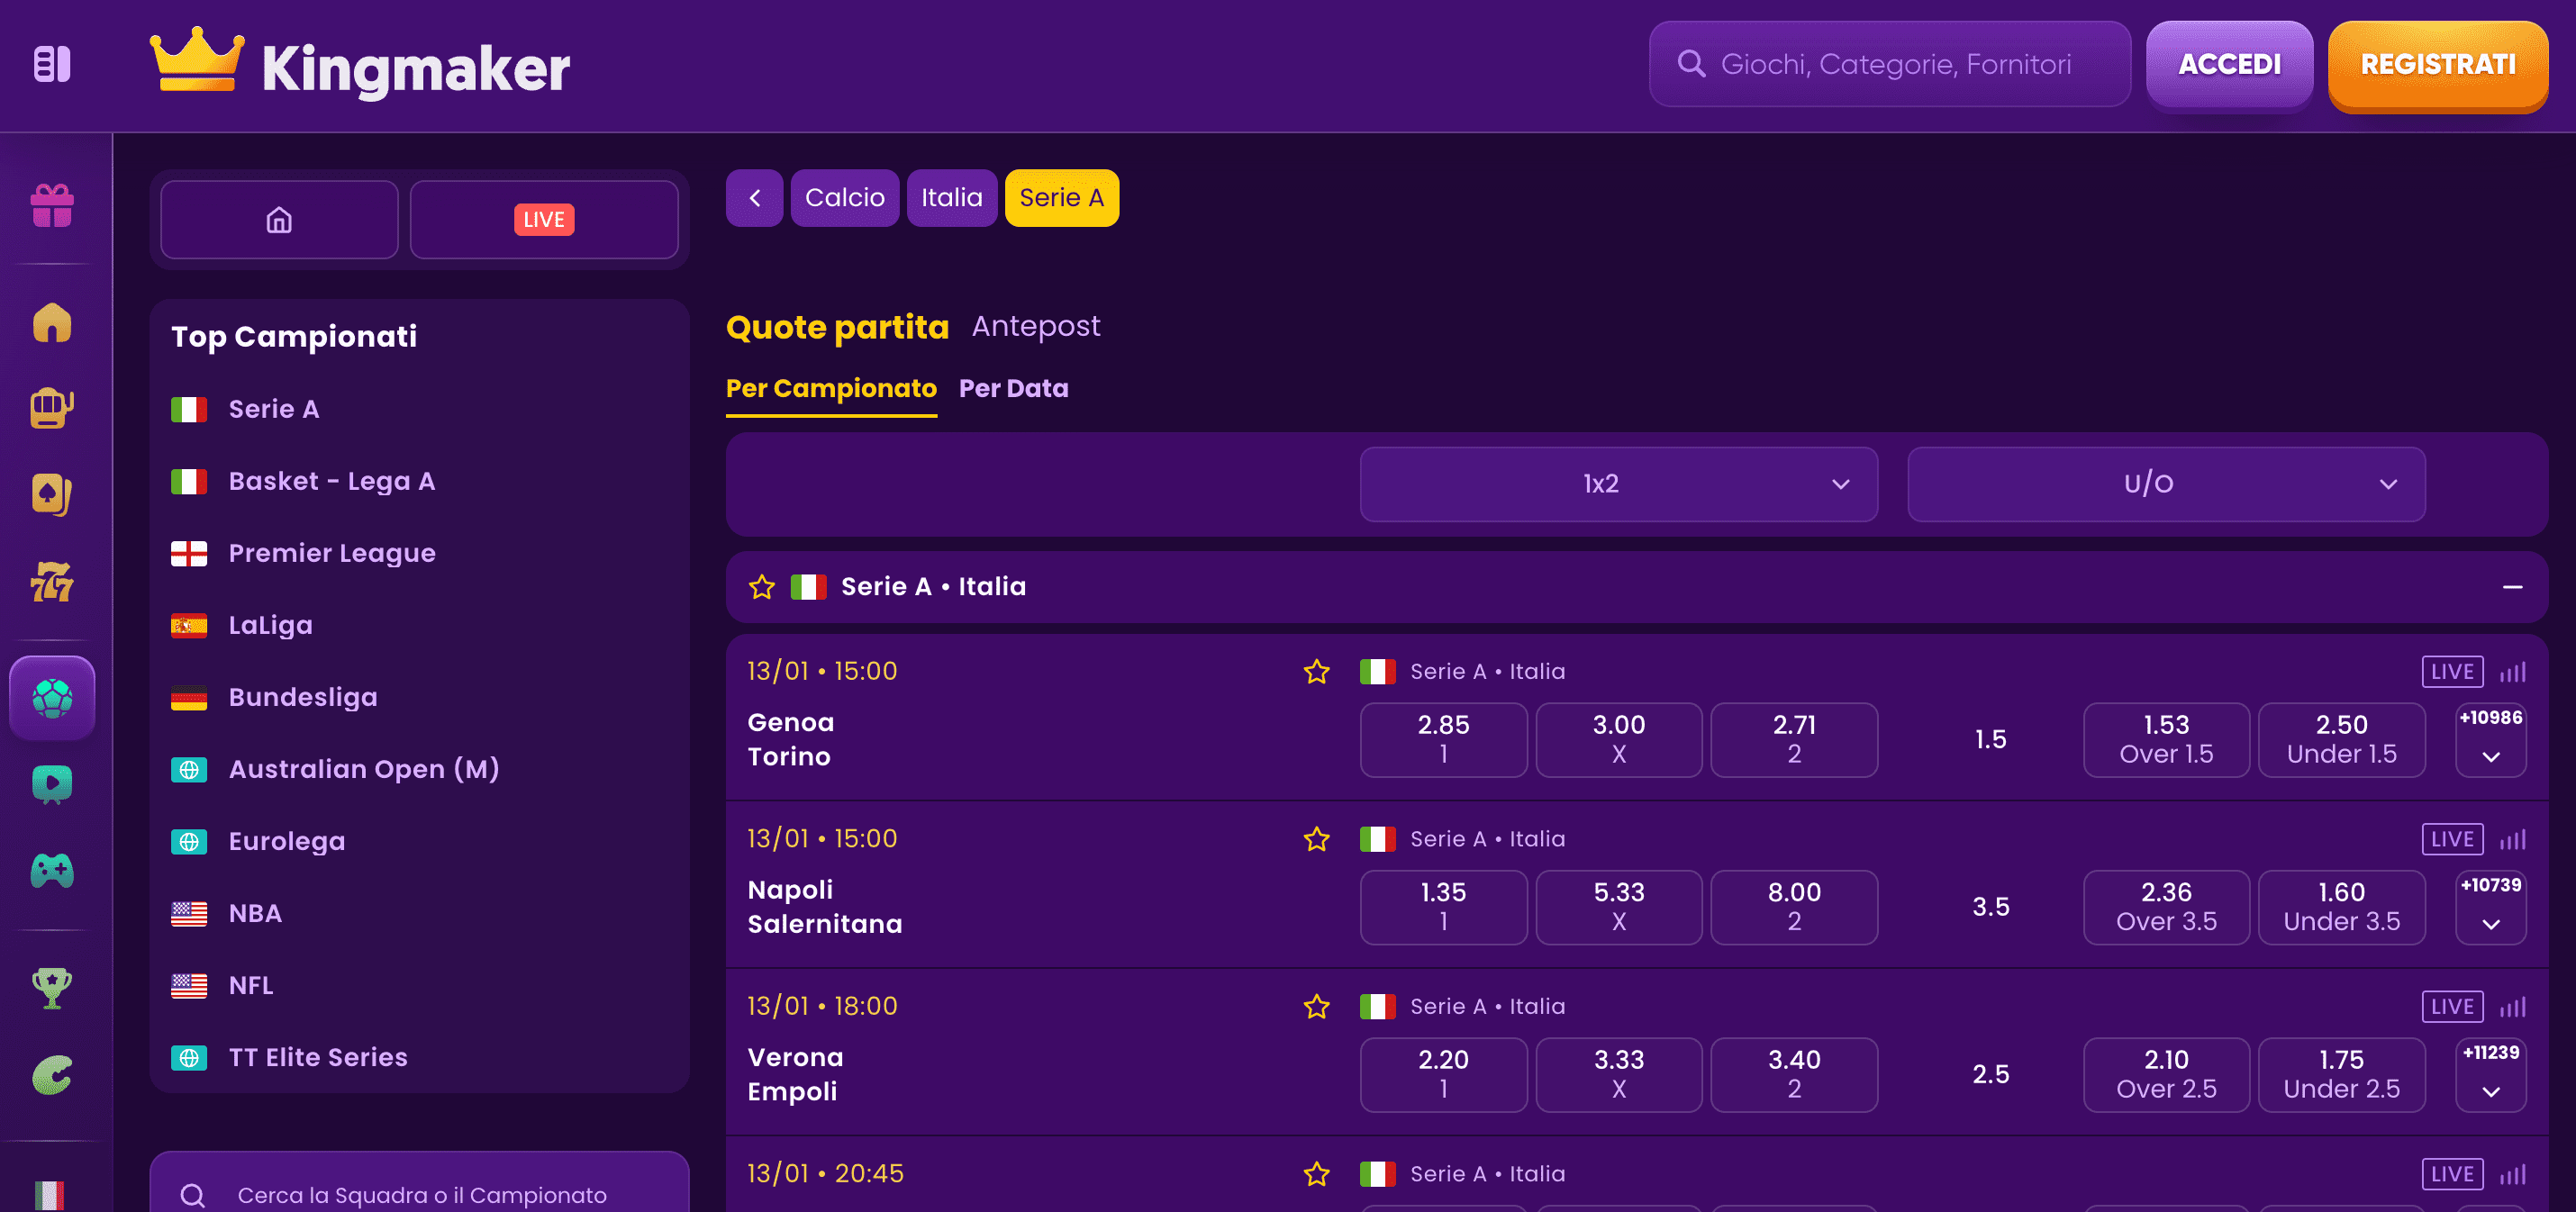
Task: Open the trophy tournaments section
Action: point(51,987)
